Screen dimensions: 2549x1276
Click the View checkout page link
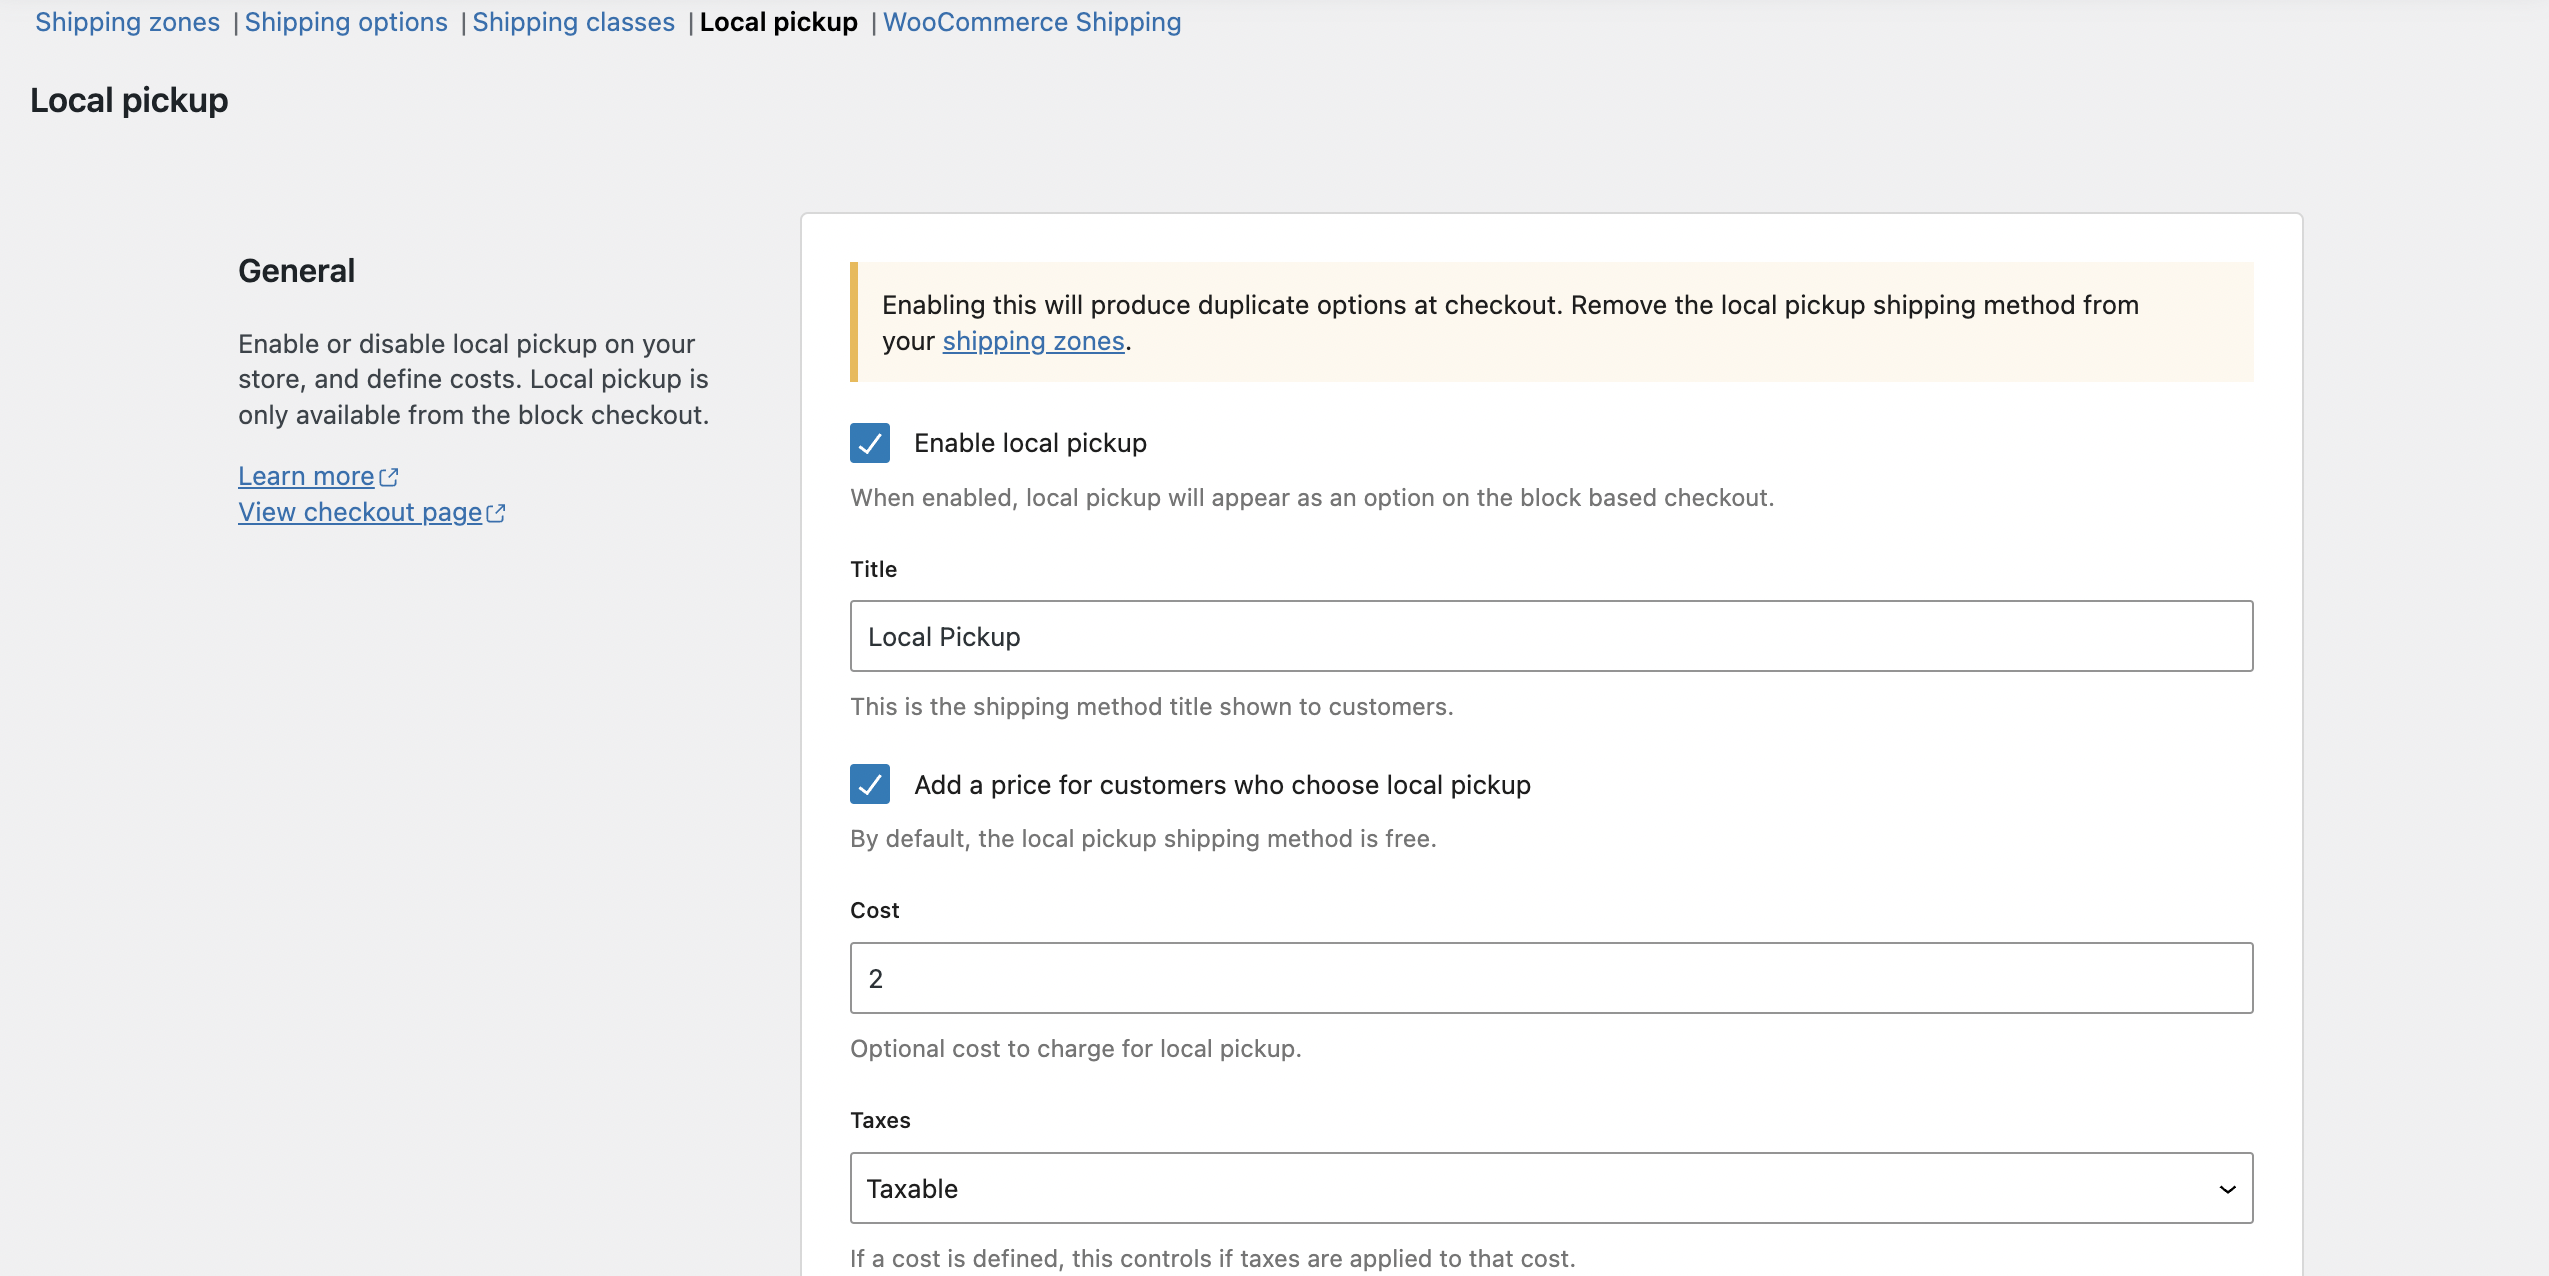click(360, 512)
